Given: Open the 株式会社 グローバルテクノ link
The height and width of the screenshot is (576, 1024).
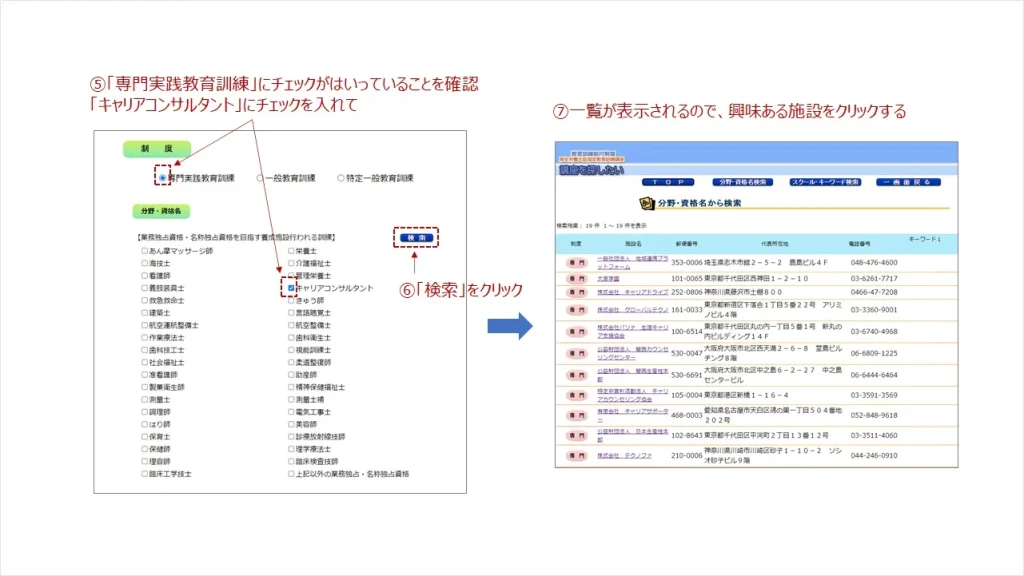Looking at the screenshot, I should [x=632, y=310].
